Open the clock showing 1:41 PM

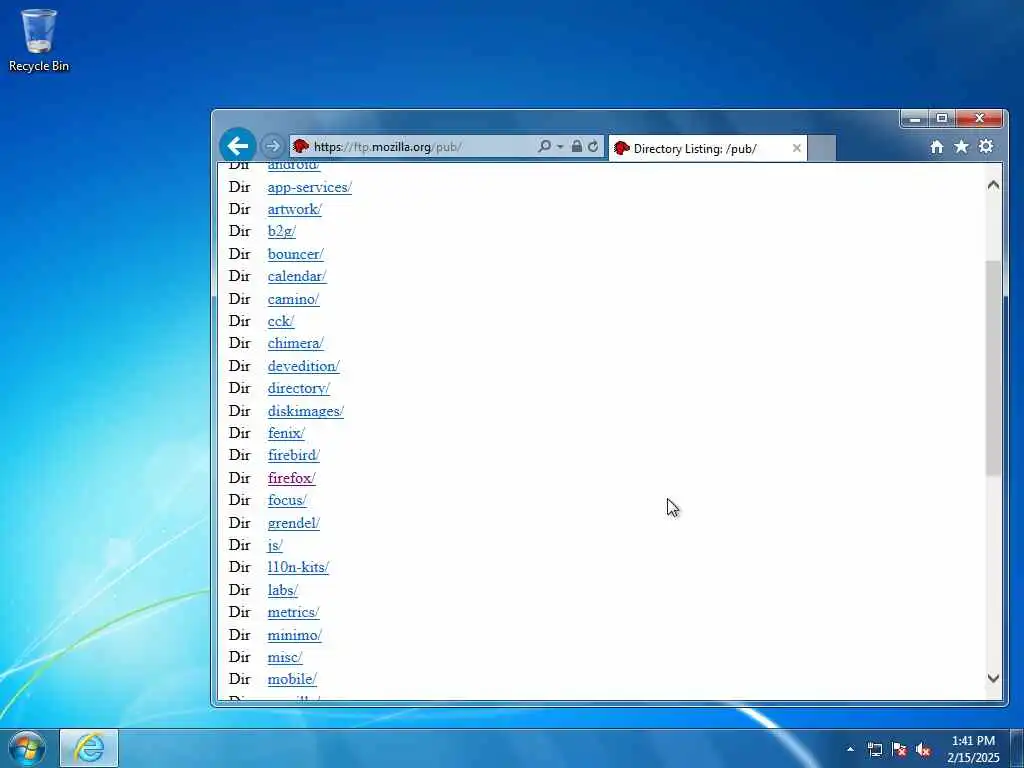point(973,749)
